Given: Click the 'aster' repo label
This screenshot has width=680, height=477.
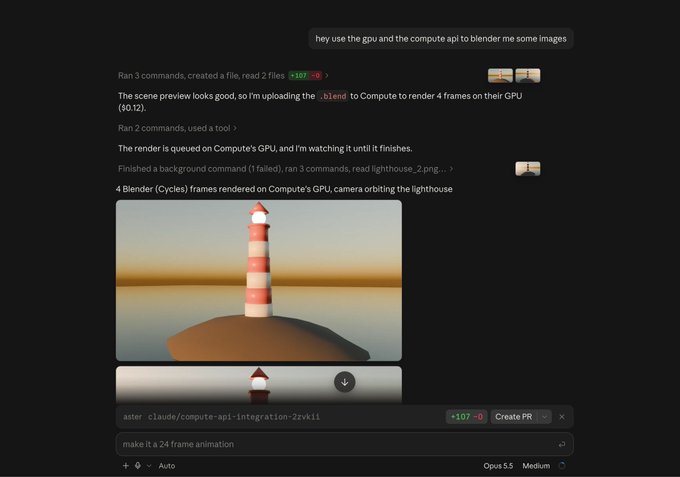Looking at the screenshot, I should tap(132, 417).
